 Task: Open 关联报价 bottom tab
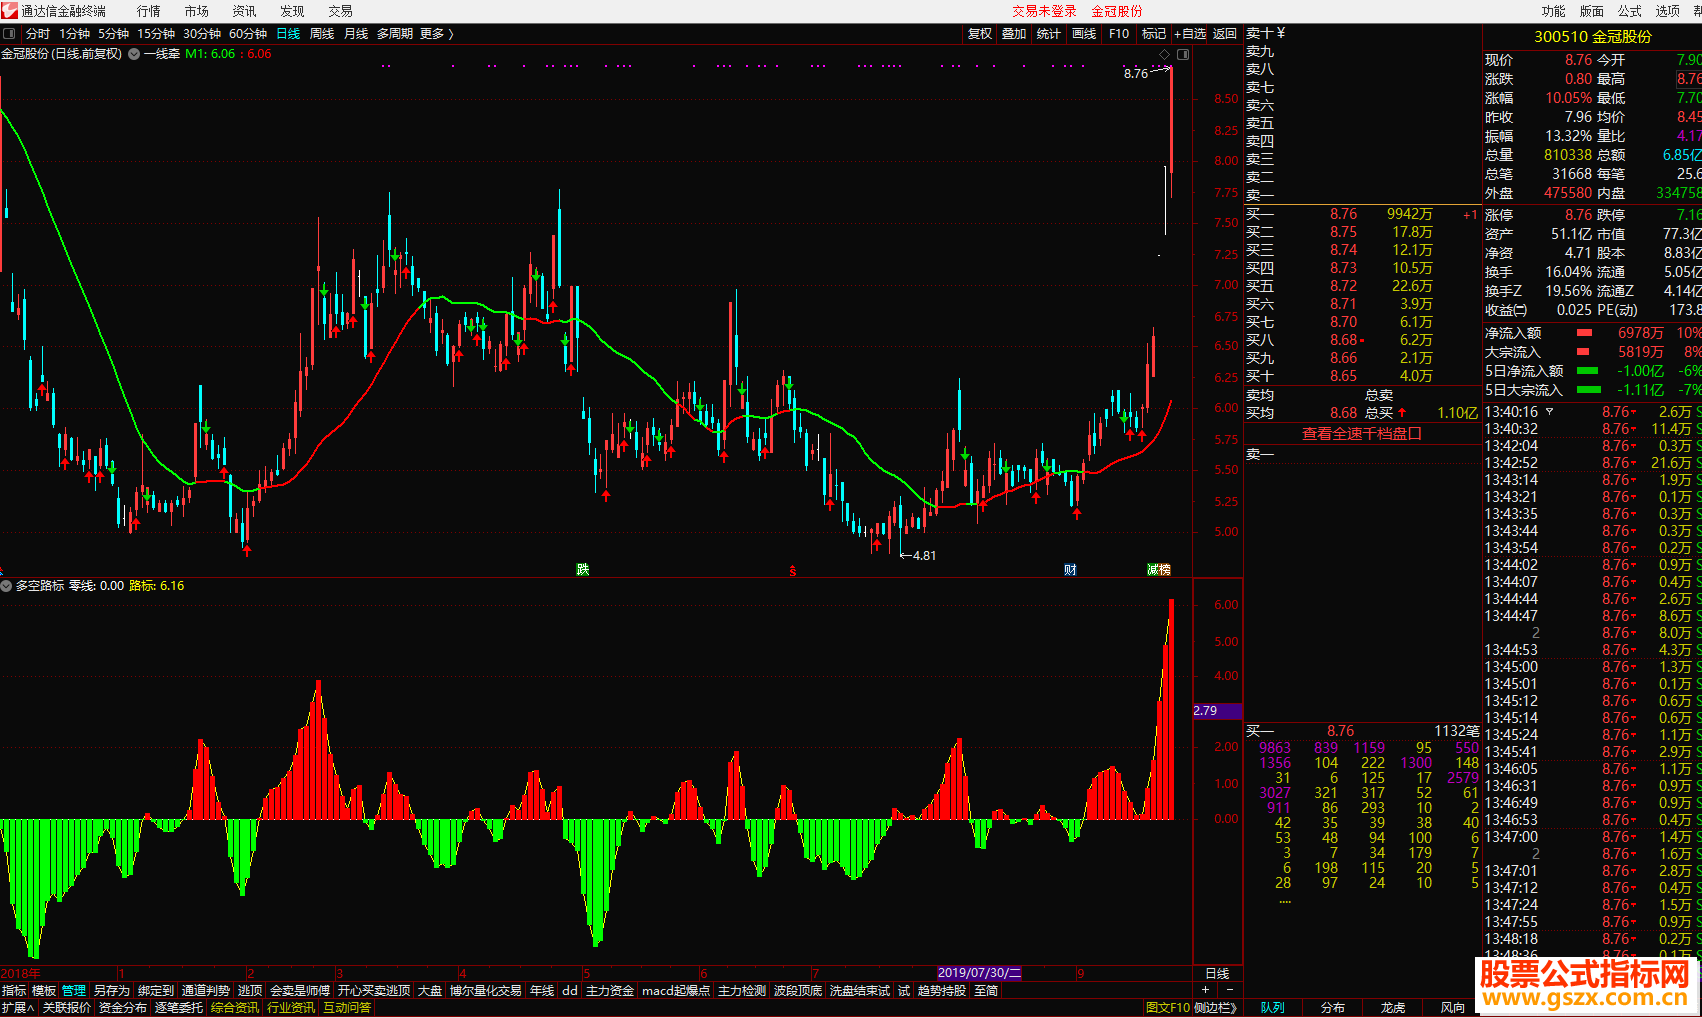(67, 1008)
